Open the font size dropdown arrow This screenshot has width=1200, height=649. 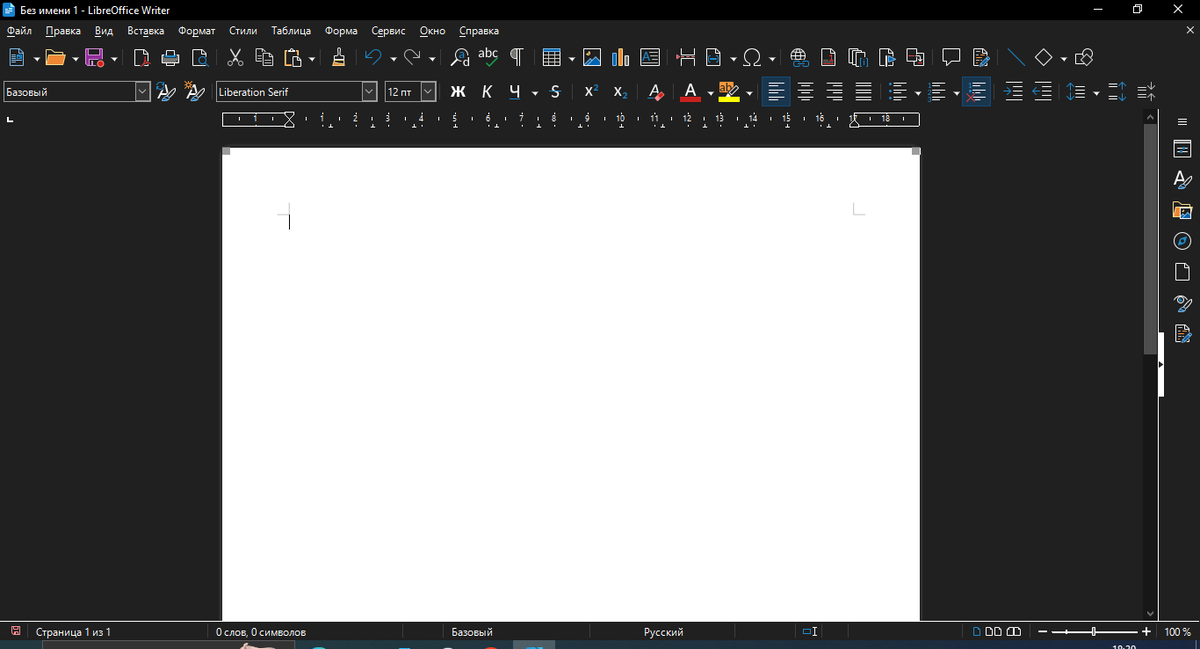click(x=429, y=92)
